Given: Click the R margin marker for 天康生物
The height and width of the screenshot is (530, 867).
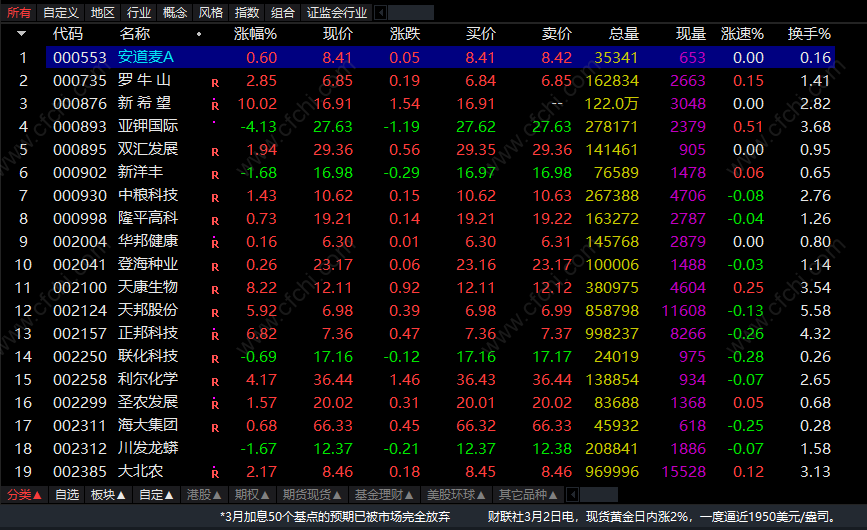Looking at the screenshot, I should (x=215, y=290).
